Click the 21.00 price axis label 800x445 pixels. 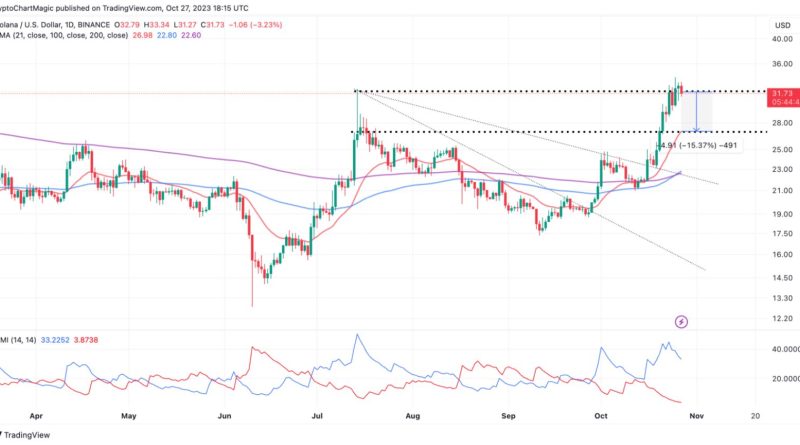click(x=782, y=191)
